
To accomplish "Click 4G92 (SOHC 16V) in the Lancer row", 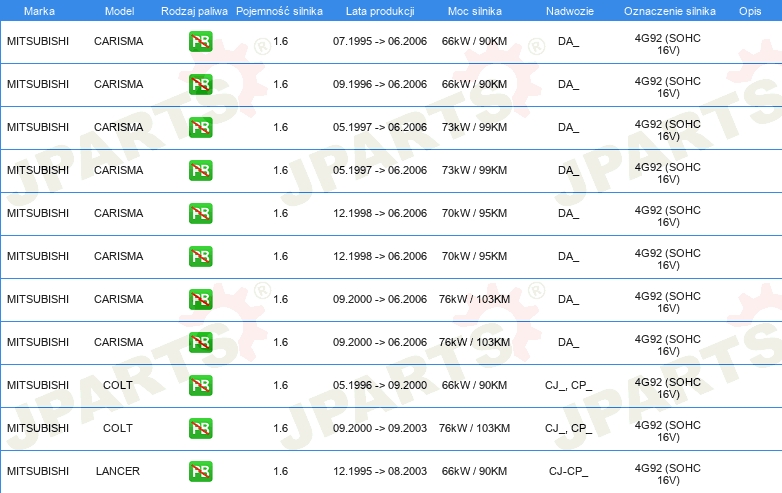I will pos(668,474).
